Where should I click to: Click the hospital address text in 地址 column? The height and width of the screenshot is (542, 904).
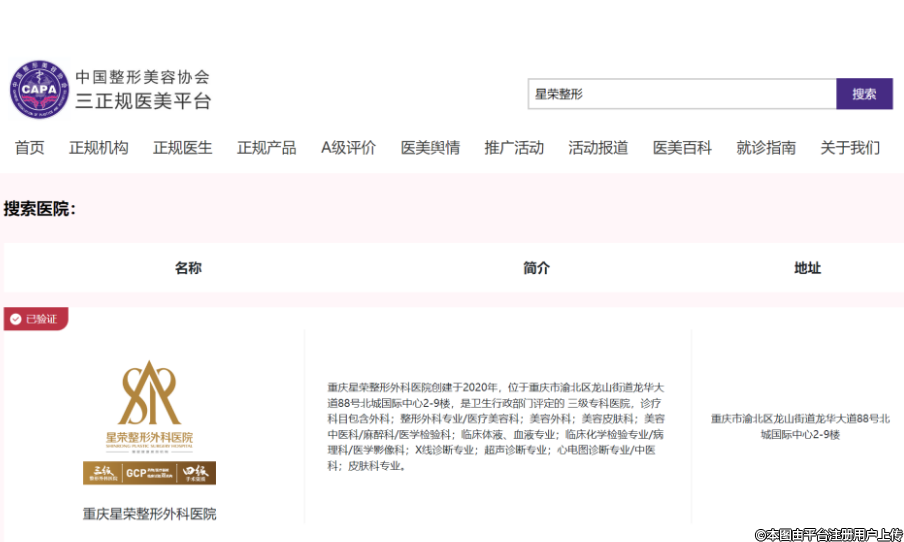pos(799,427)
